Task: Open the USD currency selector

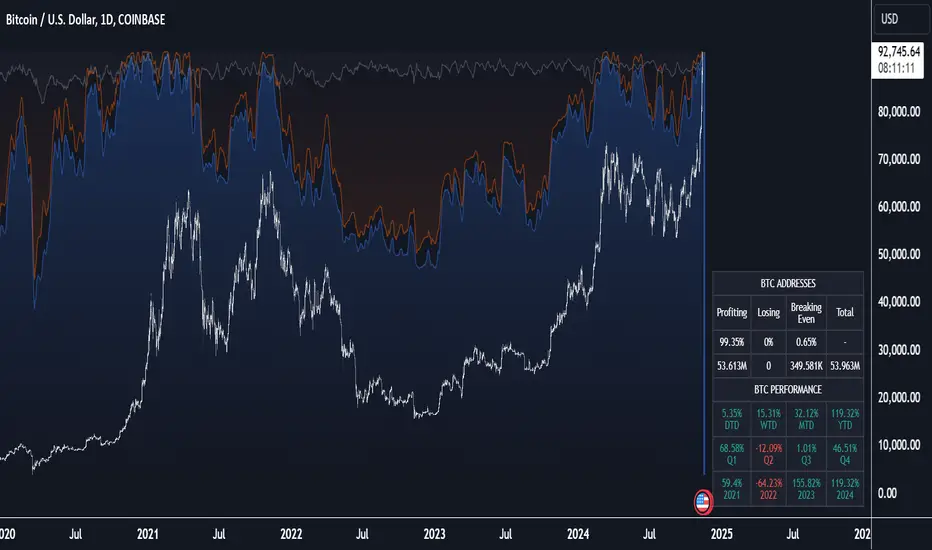Action: click(x=902, y=19)
